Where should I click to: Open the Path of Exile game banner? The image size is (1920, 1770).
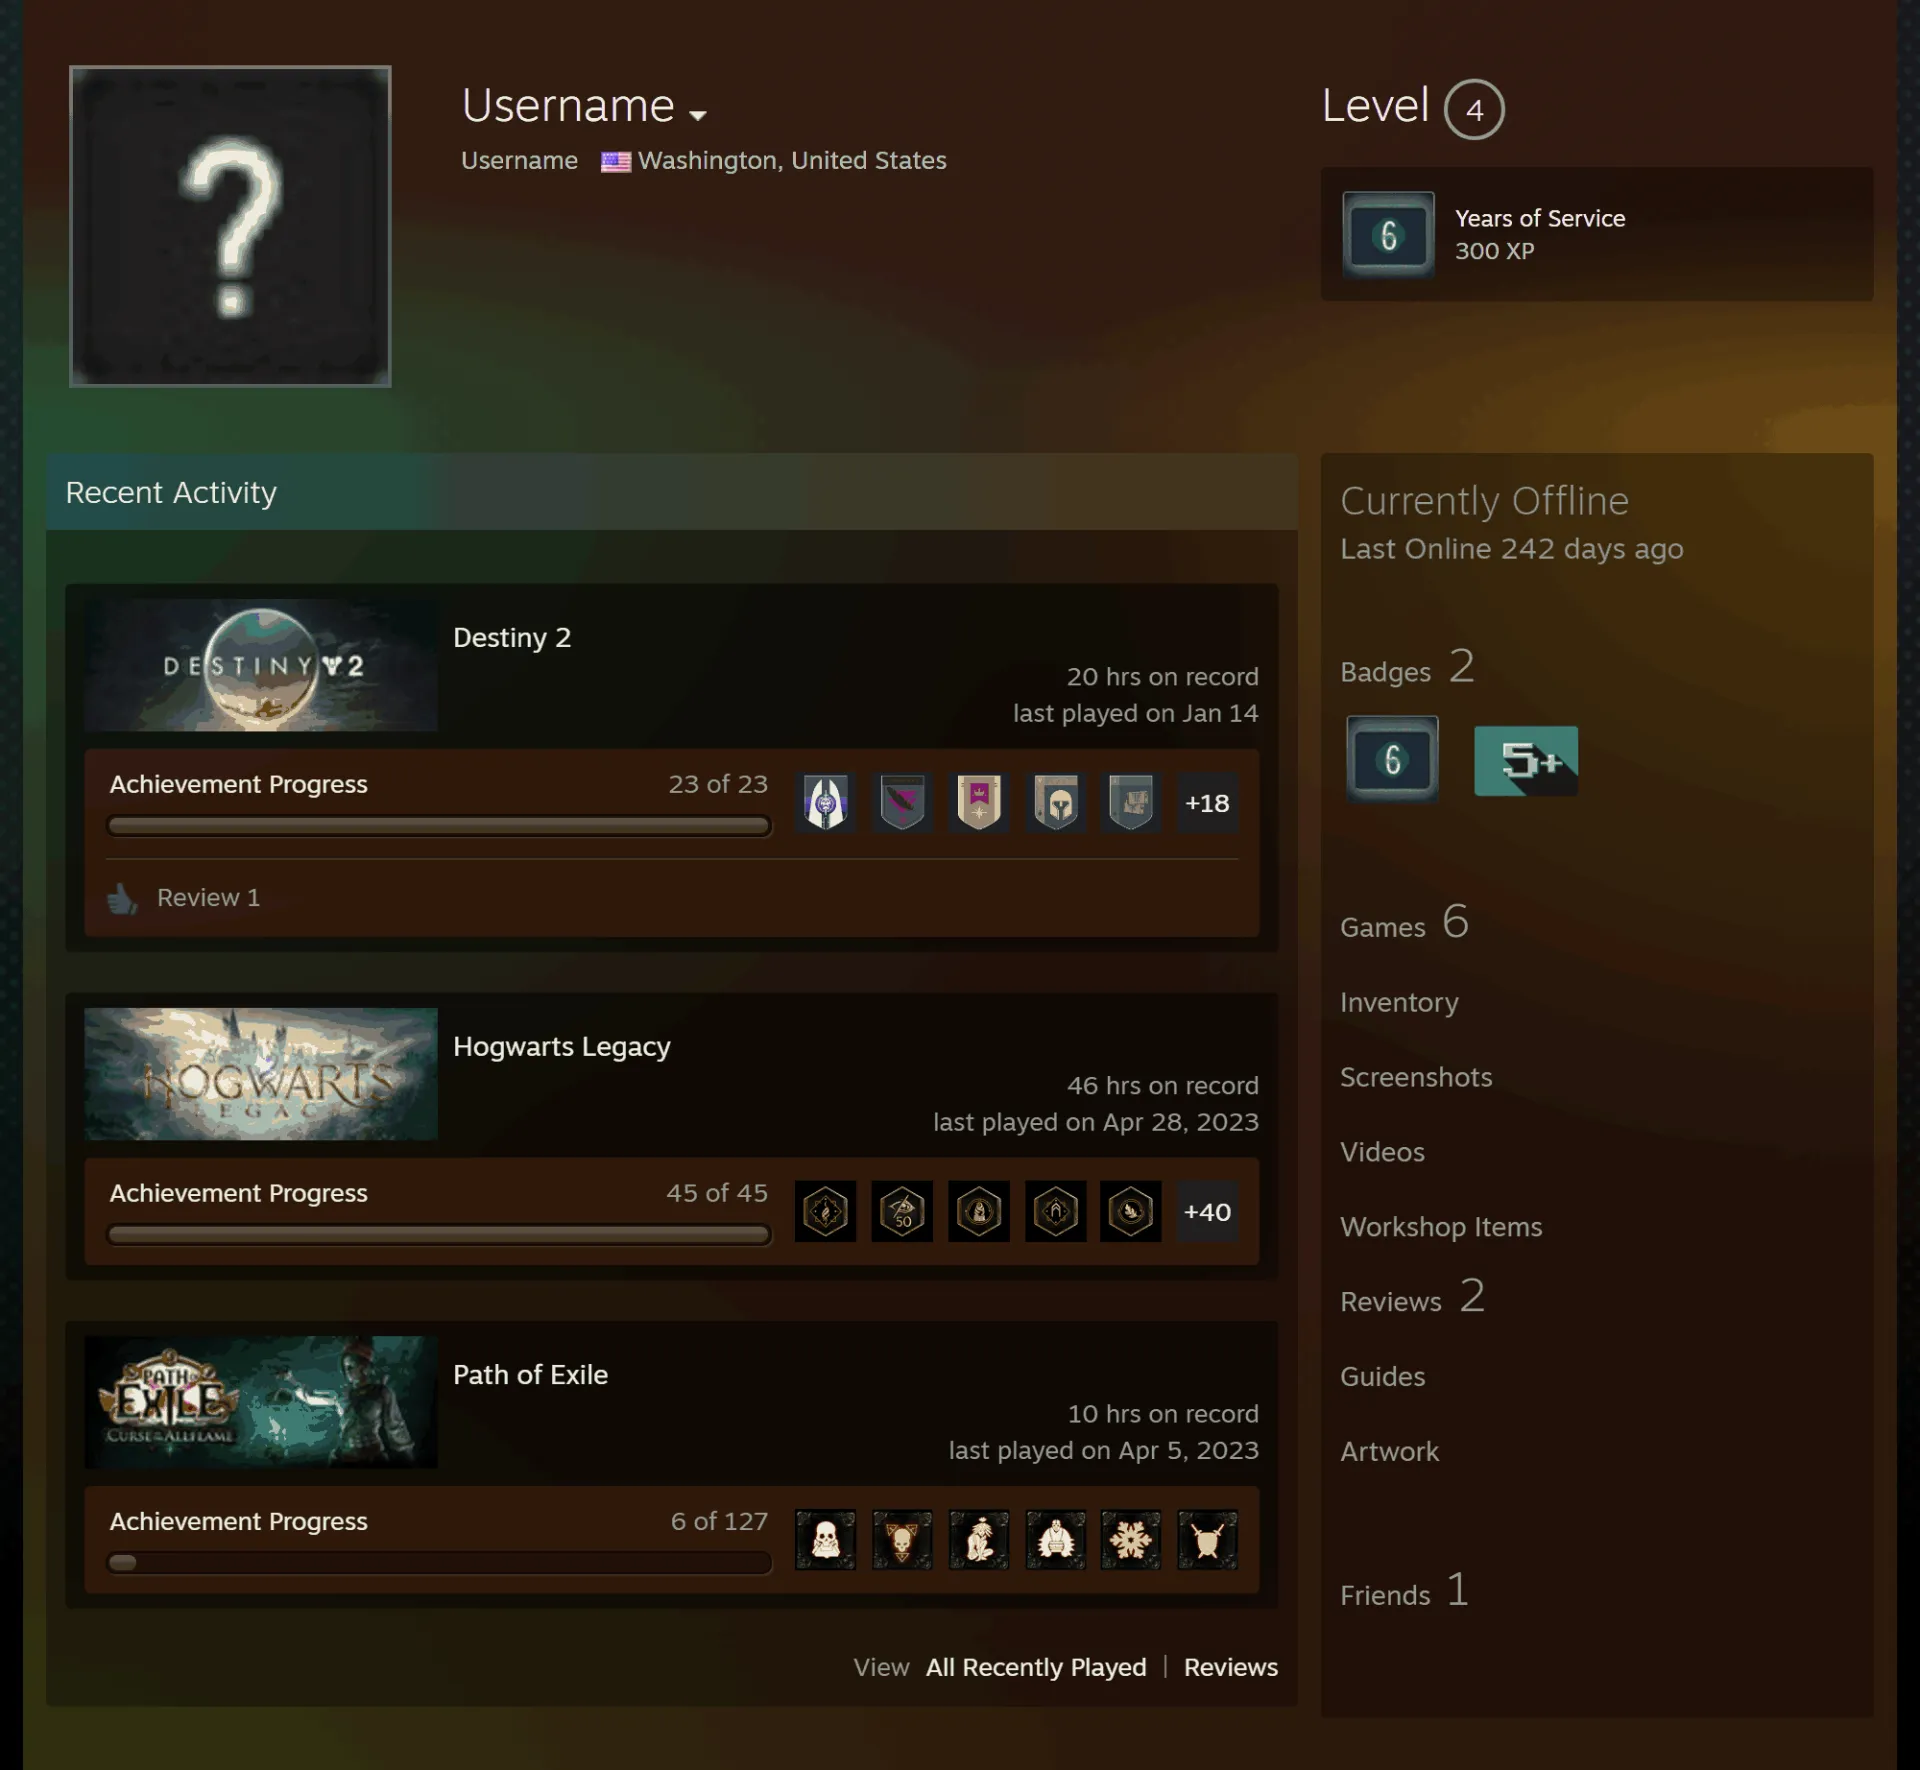pyautogui.click(x=261, y=1402)
